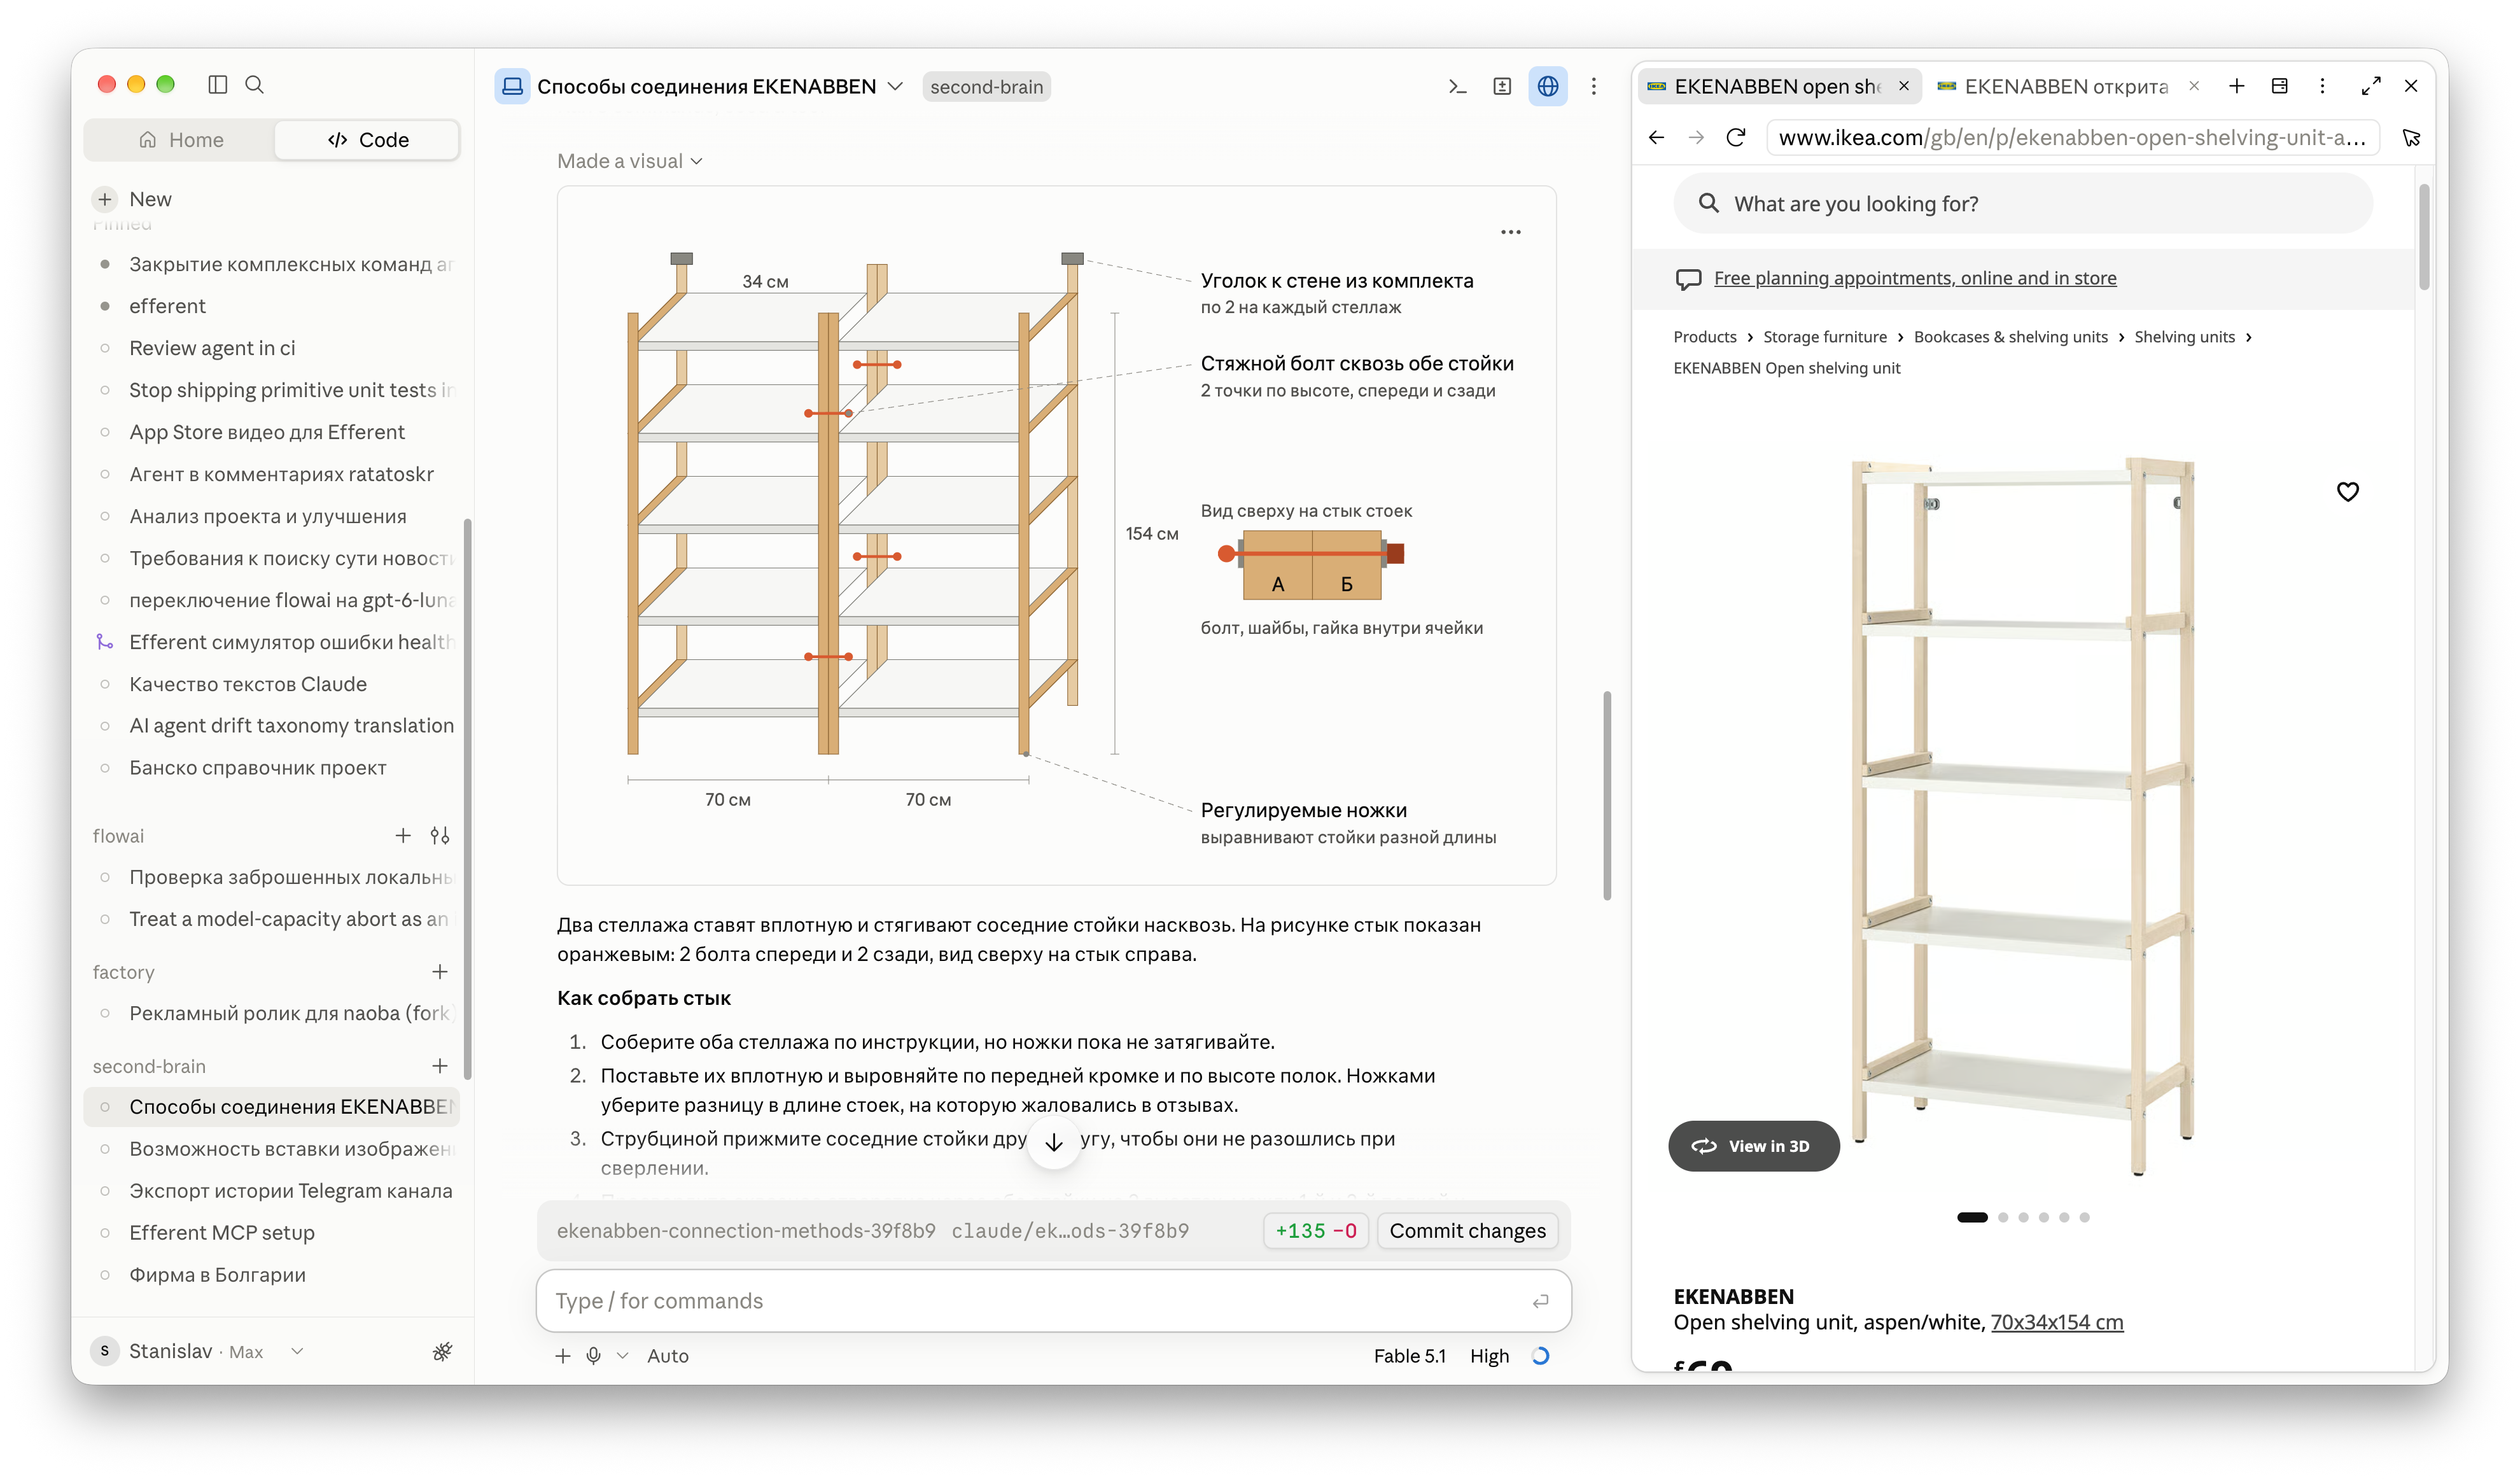Click the Commit changes button
2520x1479 pixels.
(1467, 1231)
